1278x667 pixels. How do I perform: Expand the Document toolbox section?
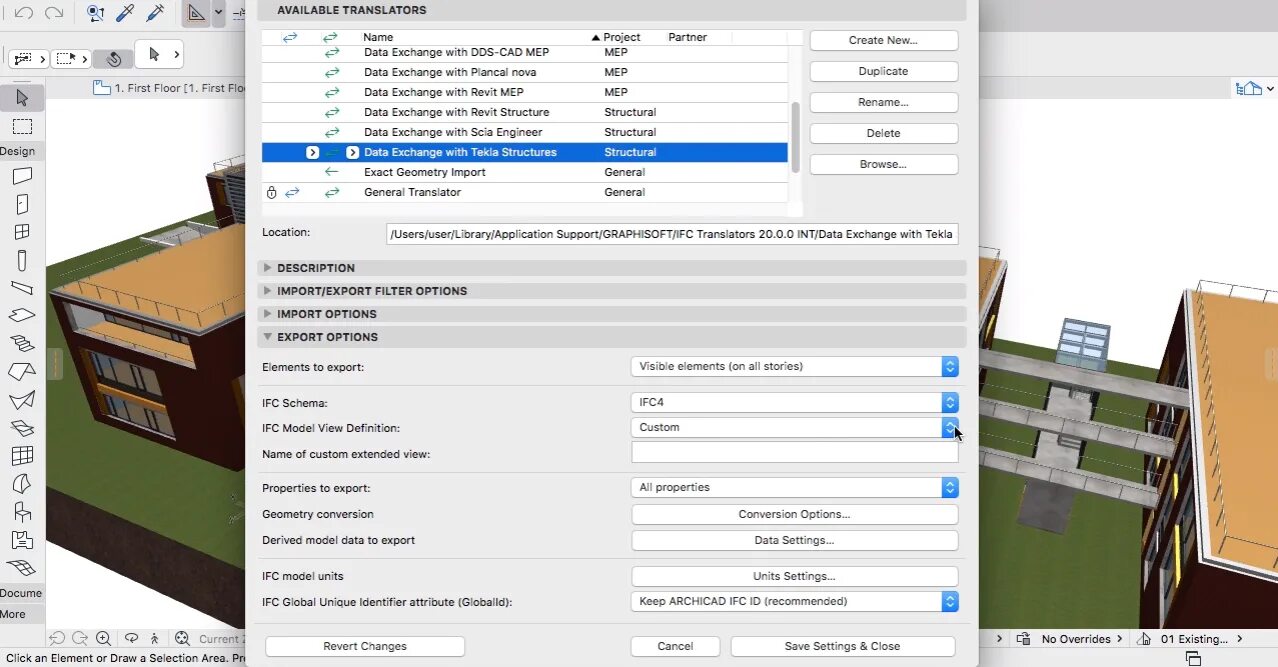[20, 593]
